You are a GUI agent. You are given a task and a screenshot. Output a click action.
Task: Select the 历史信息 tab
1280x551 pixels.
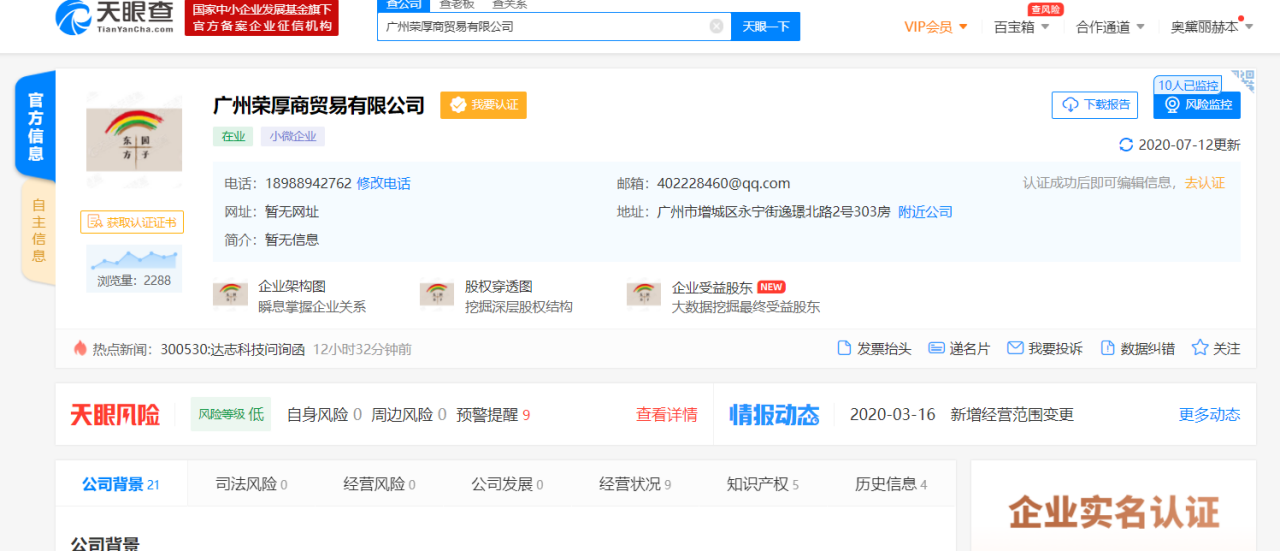(891, 484)
